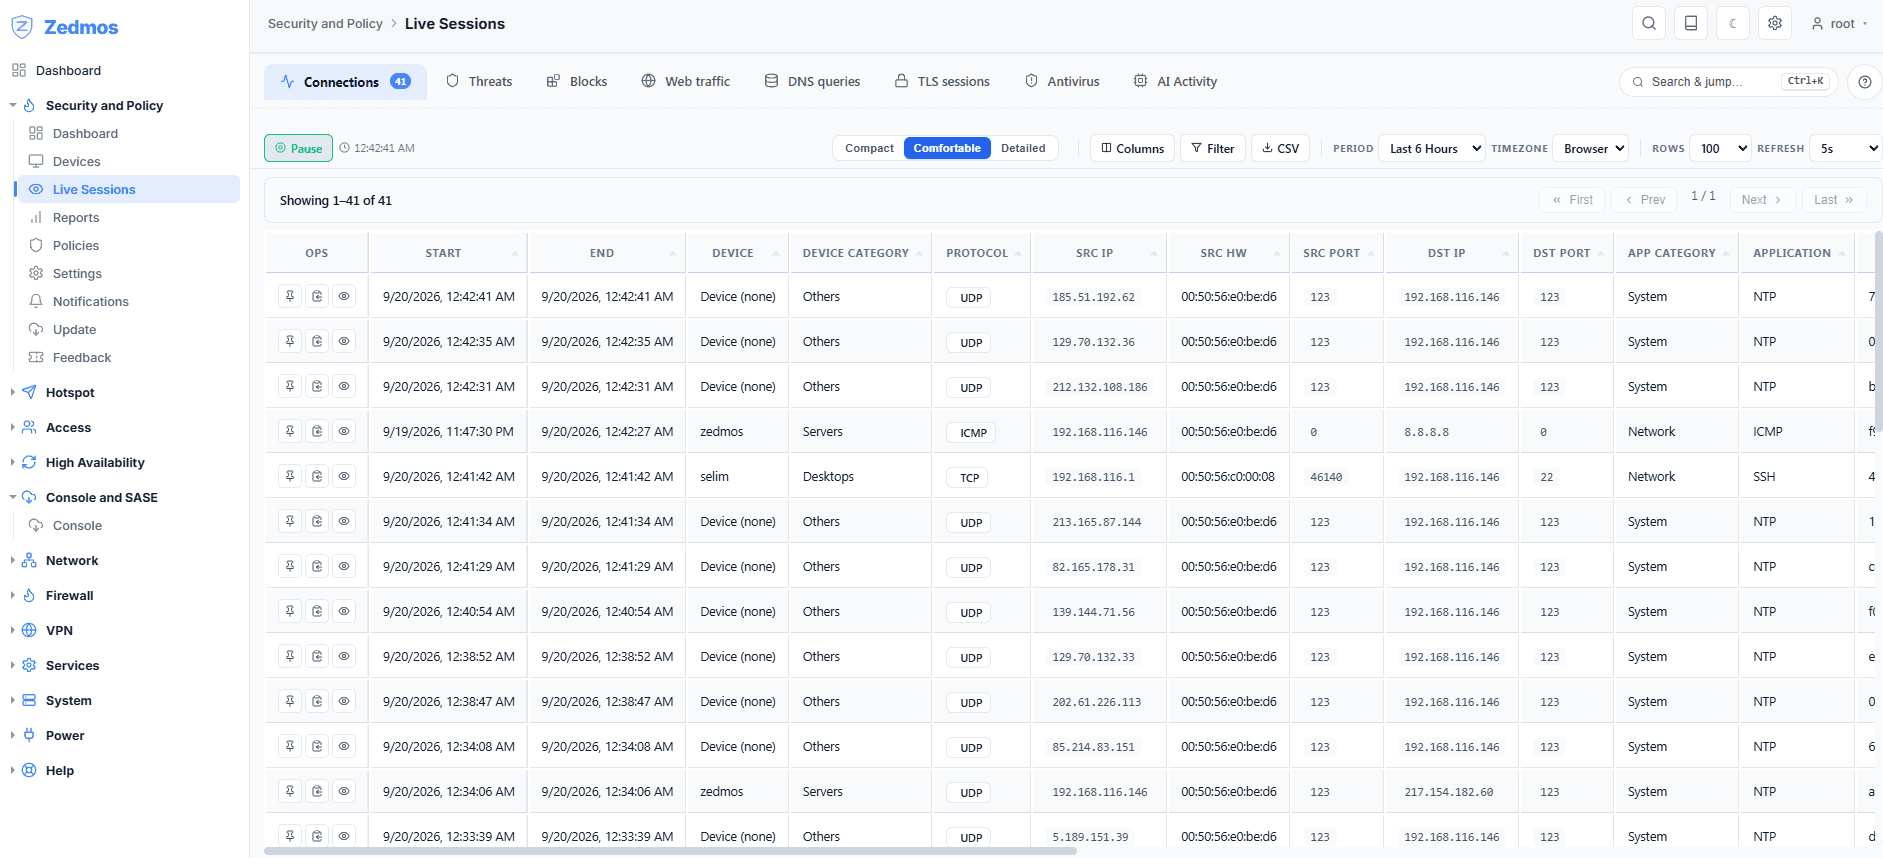
Task: Open the Period dropdown showing Last 6 Hours
Action: click(x=1432, y=148)
